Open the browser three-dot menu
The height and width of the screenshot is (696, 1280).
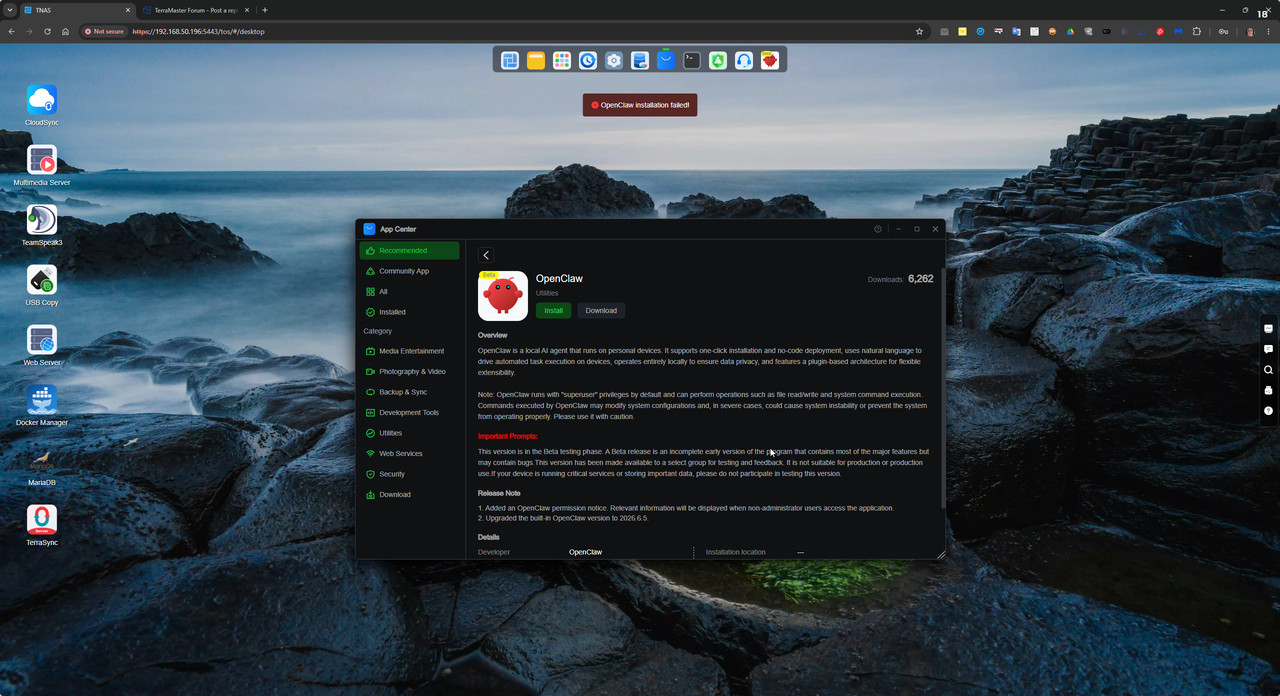pos(1268,31)
